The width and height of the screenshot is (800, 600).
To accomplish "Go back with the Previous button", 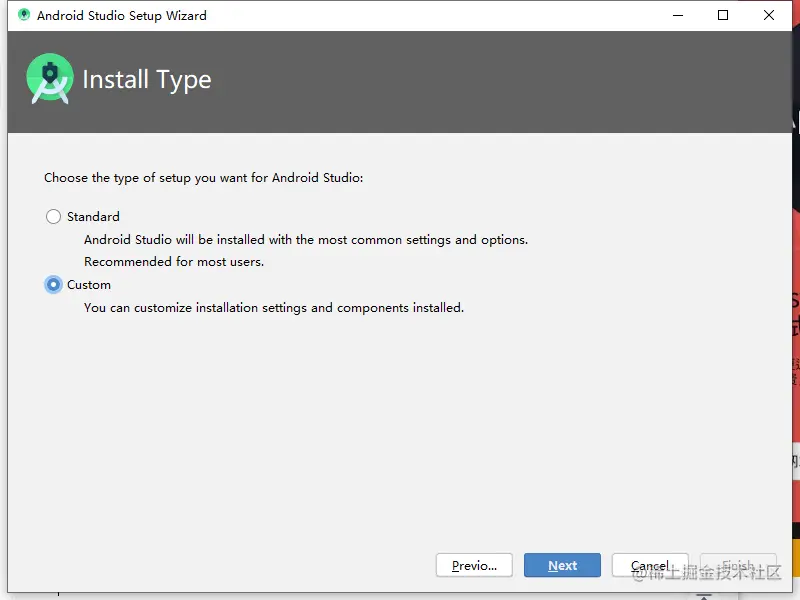I will pos(474,565).
